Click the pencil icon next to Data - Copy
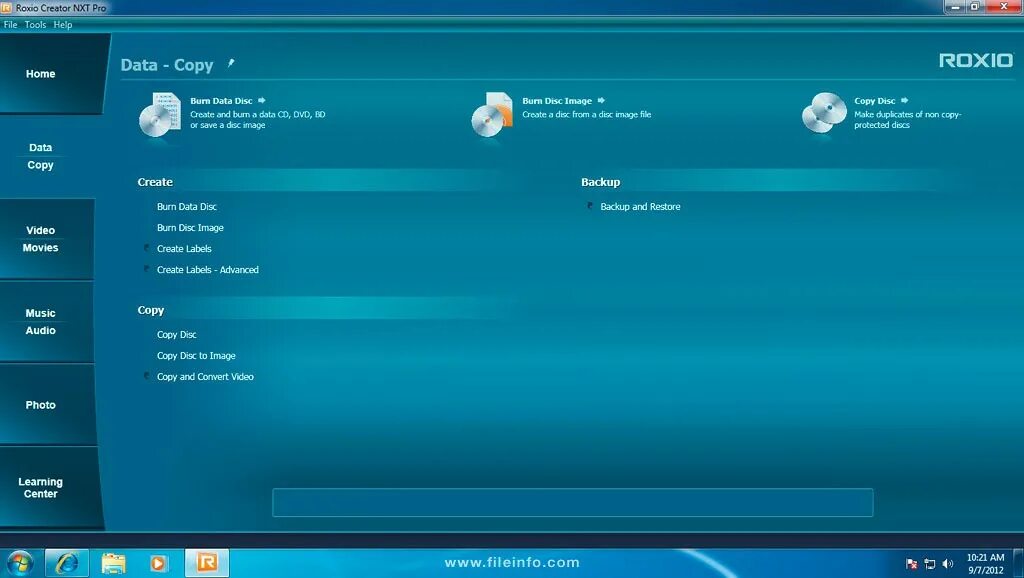Image resolution: width=1024 pixels, height=578 pixels. (x=230, y=61)
